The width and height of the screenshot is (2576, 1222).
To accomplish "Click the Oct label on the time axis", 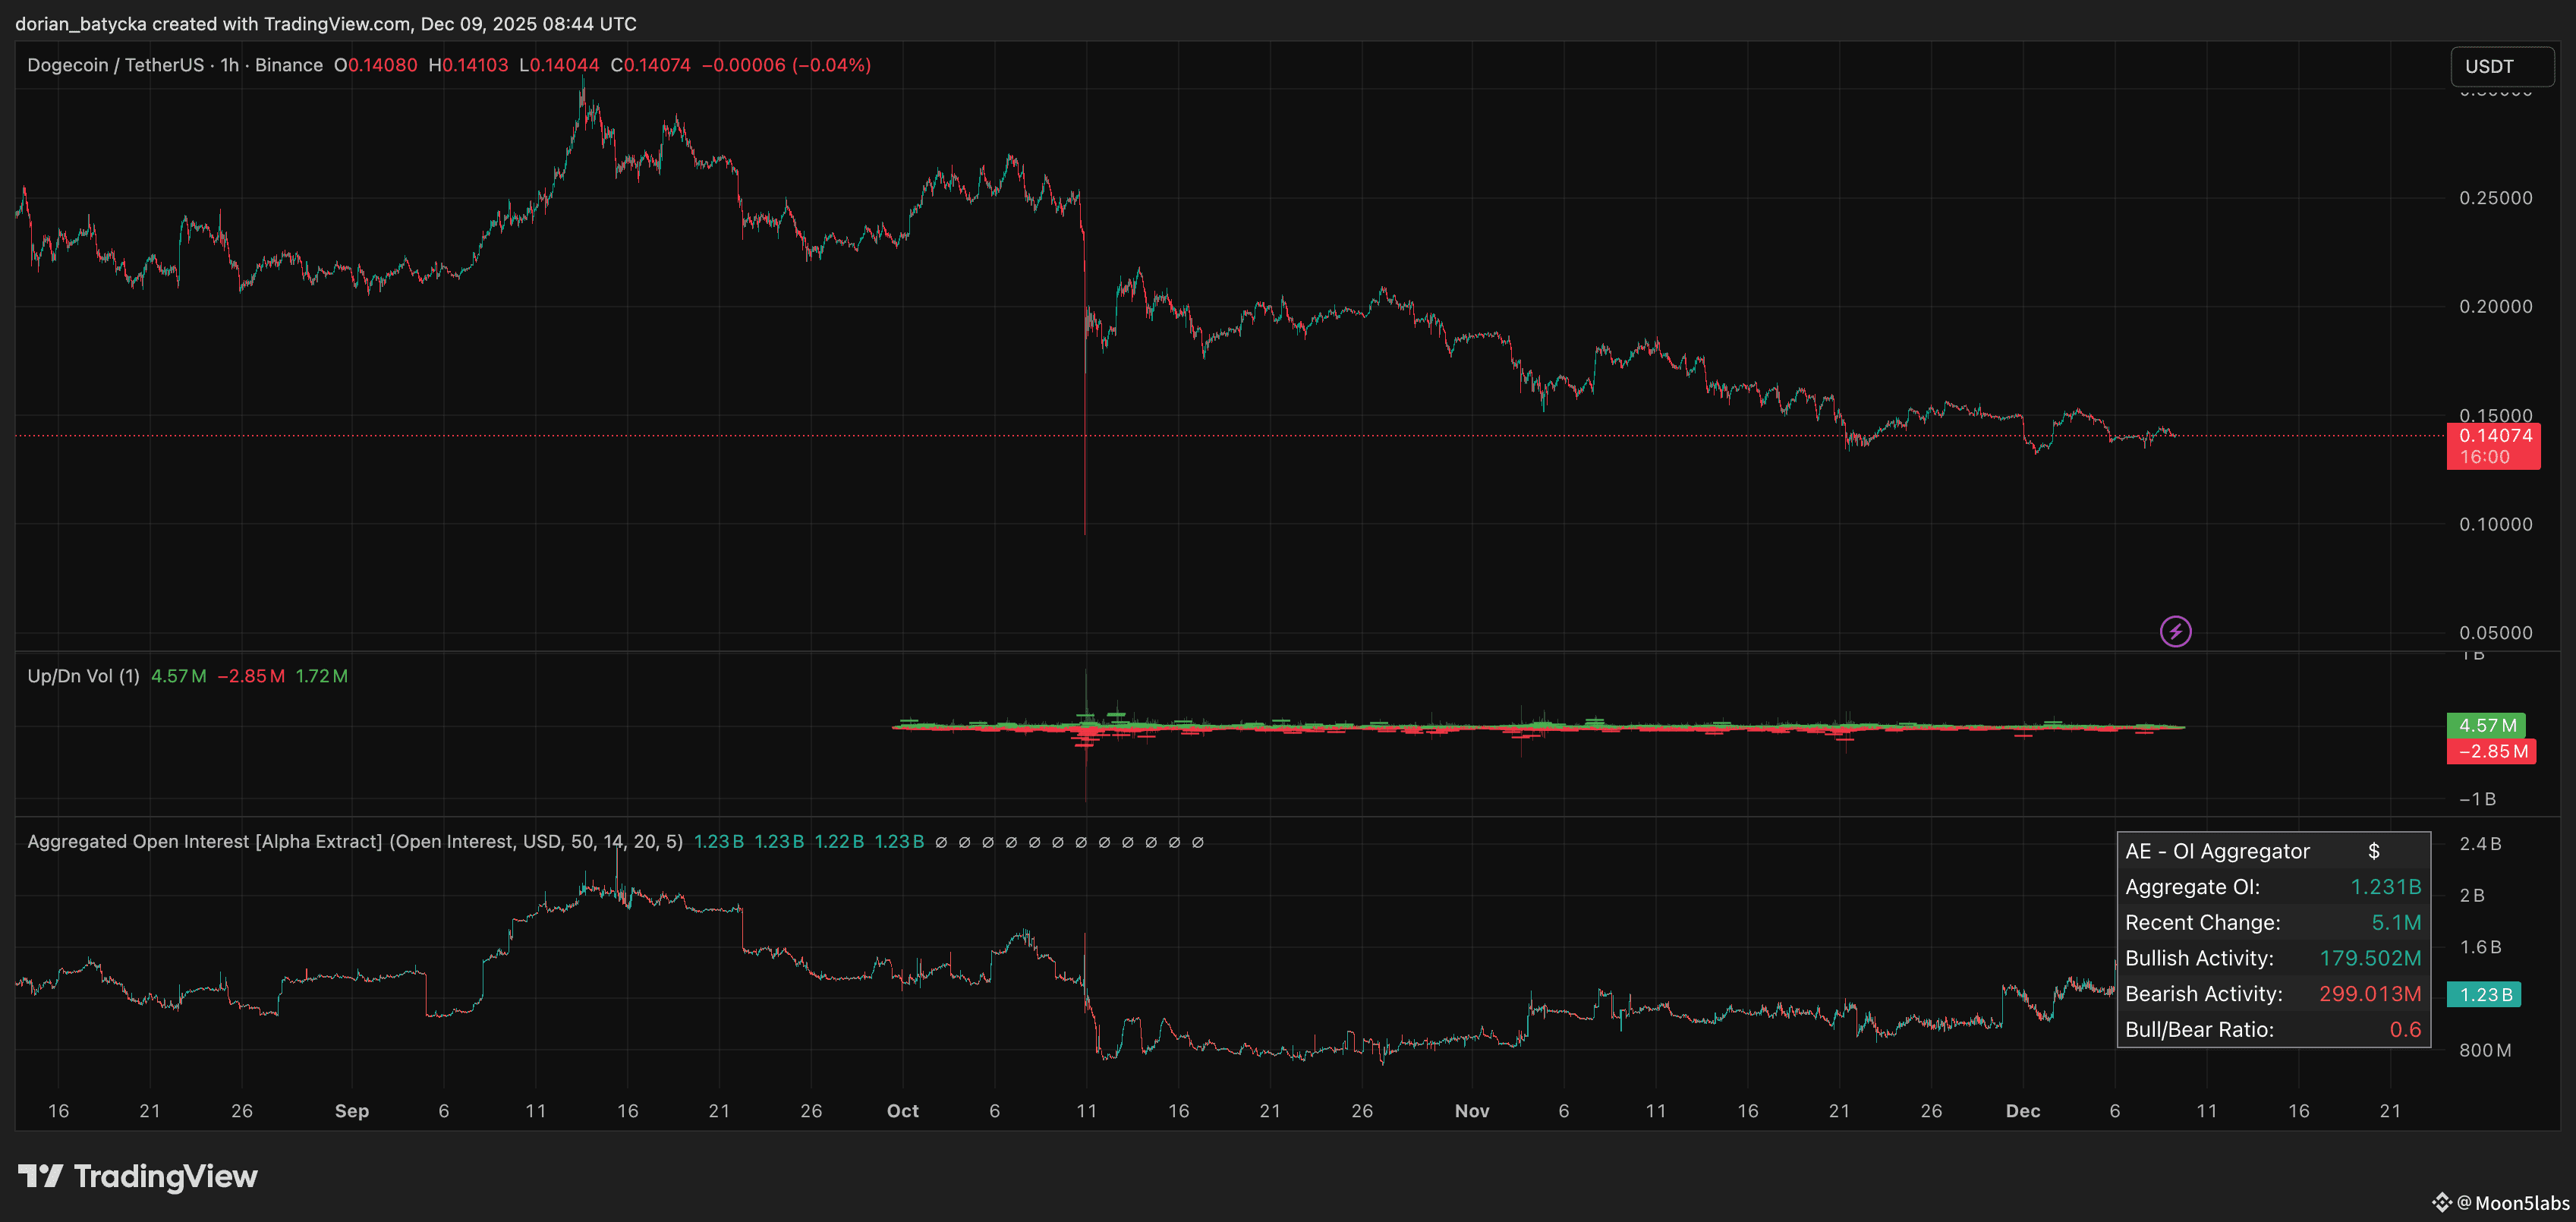I will (x=902, y=1110).
